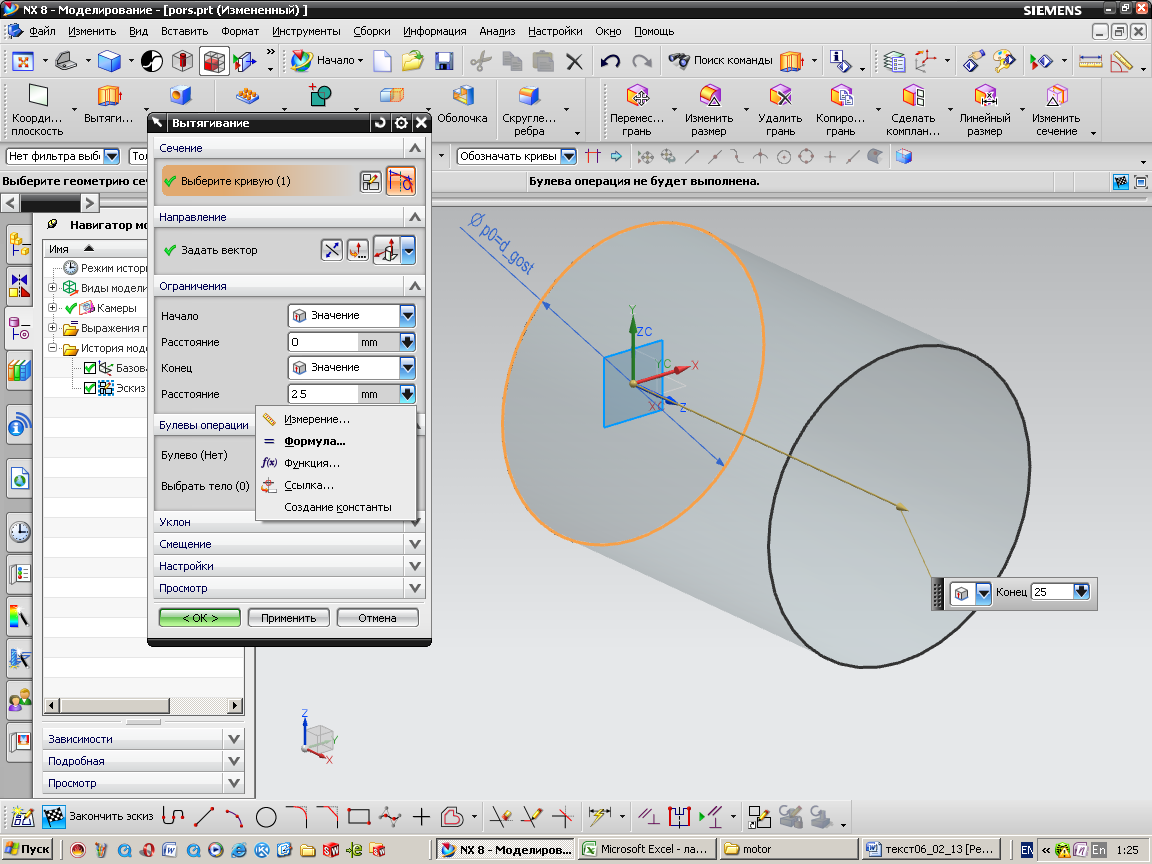The width and height of the screenshot is (1152, 864).
Task: Open the Вставить menu
Action: [184, 32]
